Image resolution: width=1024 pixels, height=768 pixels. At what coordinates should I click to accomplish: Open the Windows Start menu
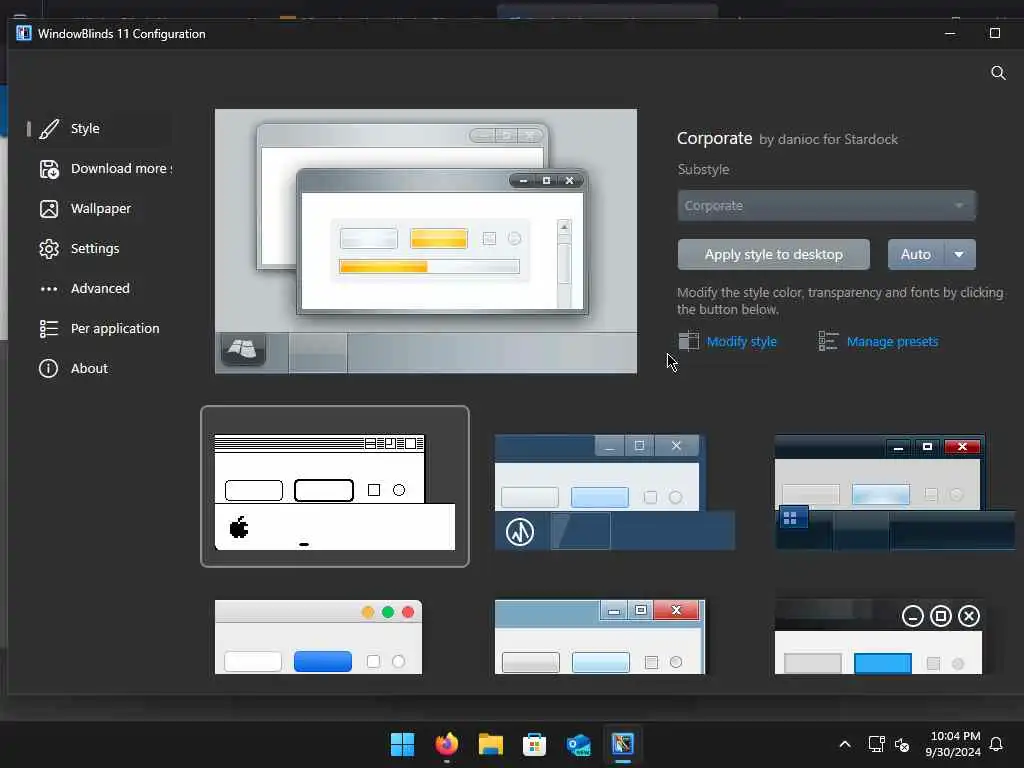(402, 744)
